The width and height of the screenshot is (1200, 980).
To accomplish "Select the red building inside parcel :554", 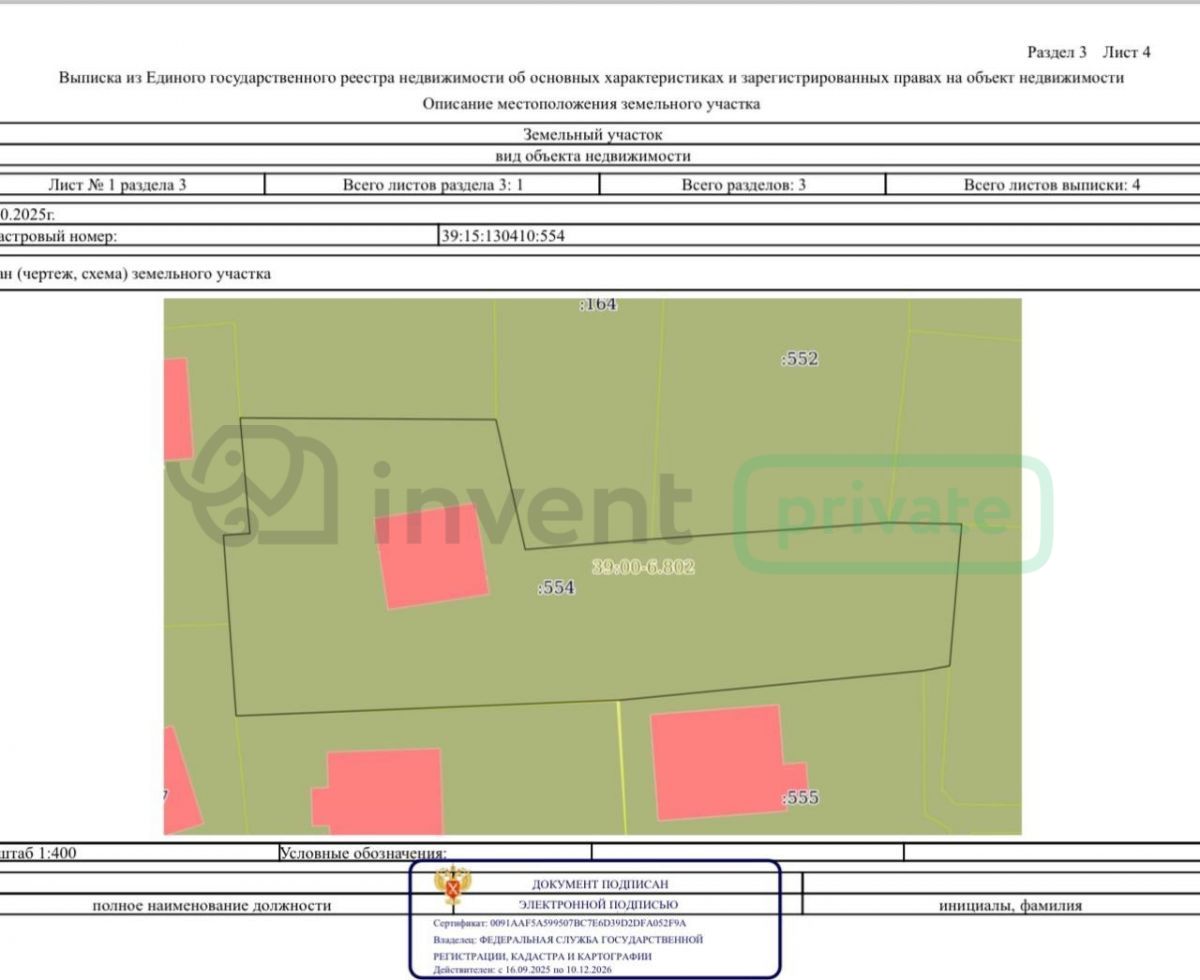I will pyautogui.click(x=432, y=557).
